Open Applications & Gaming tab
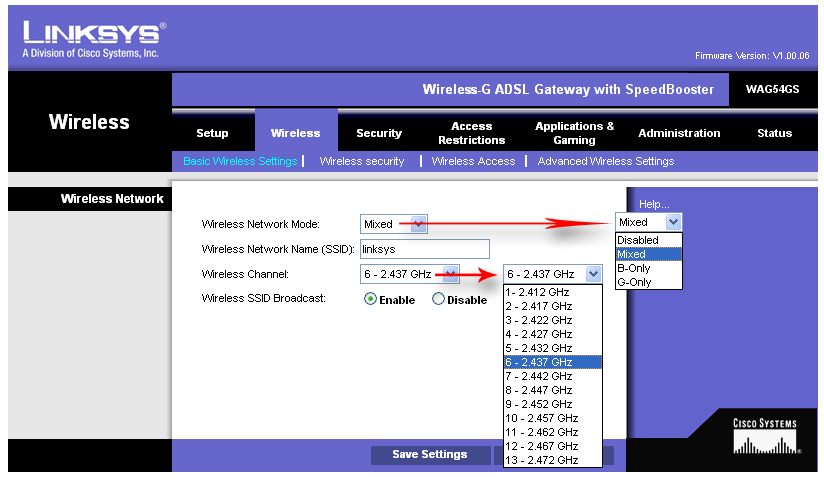 574,133
